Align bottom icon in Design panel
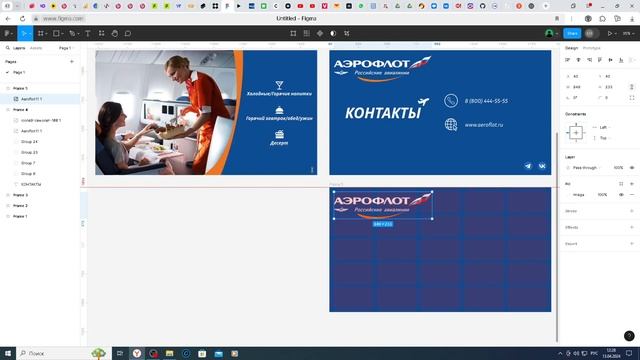Screen dimensions: 640x360 [x=621, y=60]
